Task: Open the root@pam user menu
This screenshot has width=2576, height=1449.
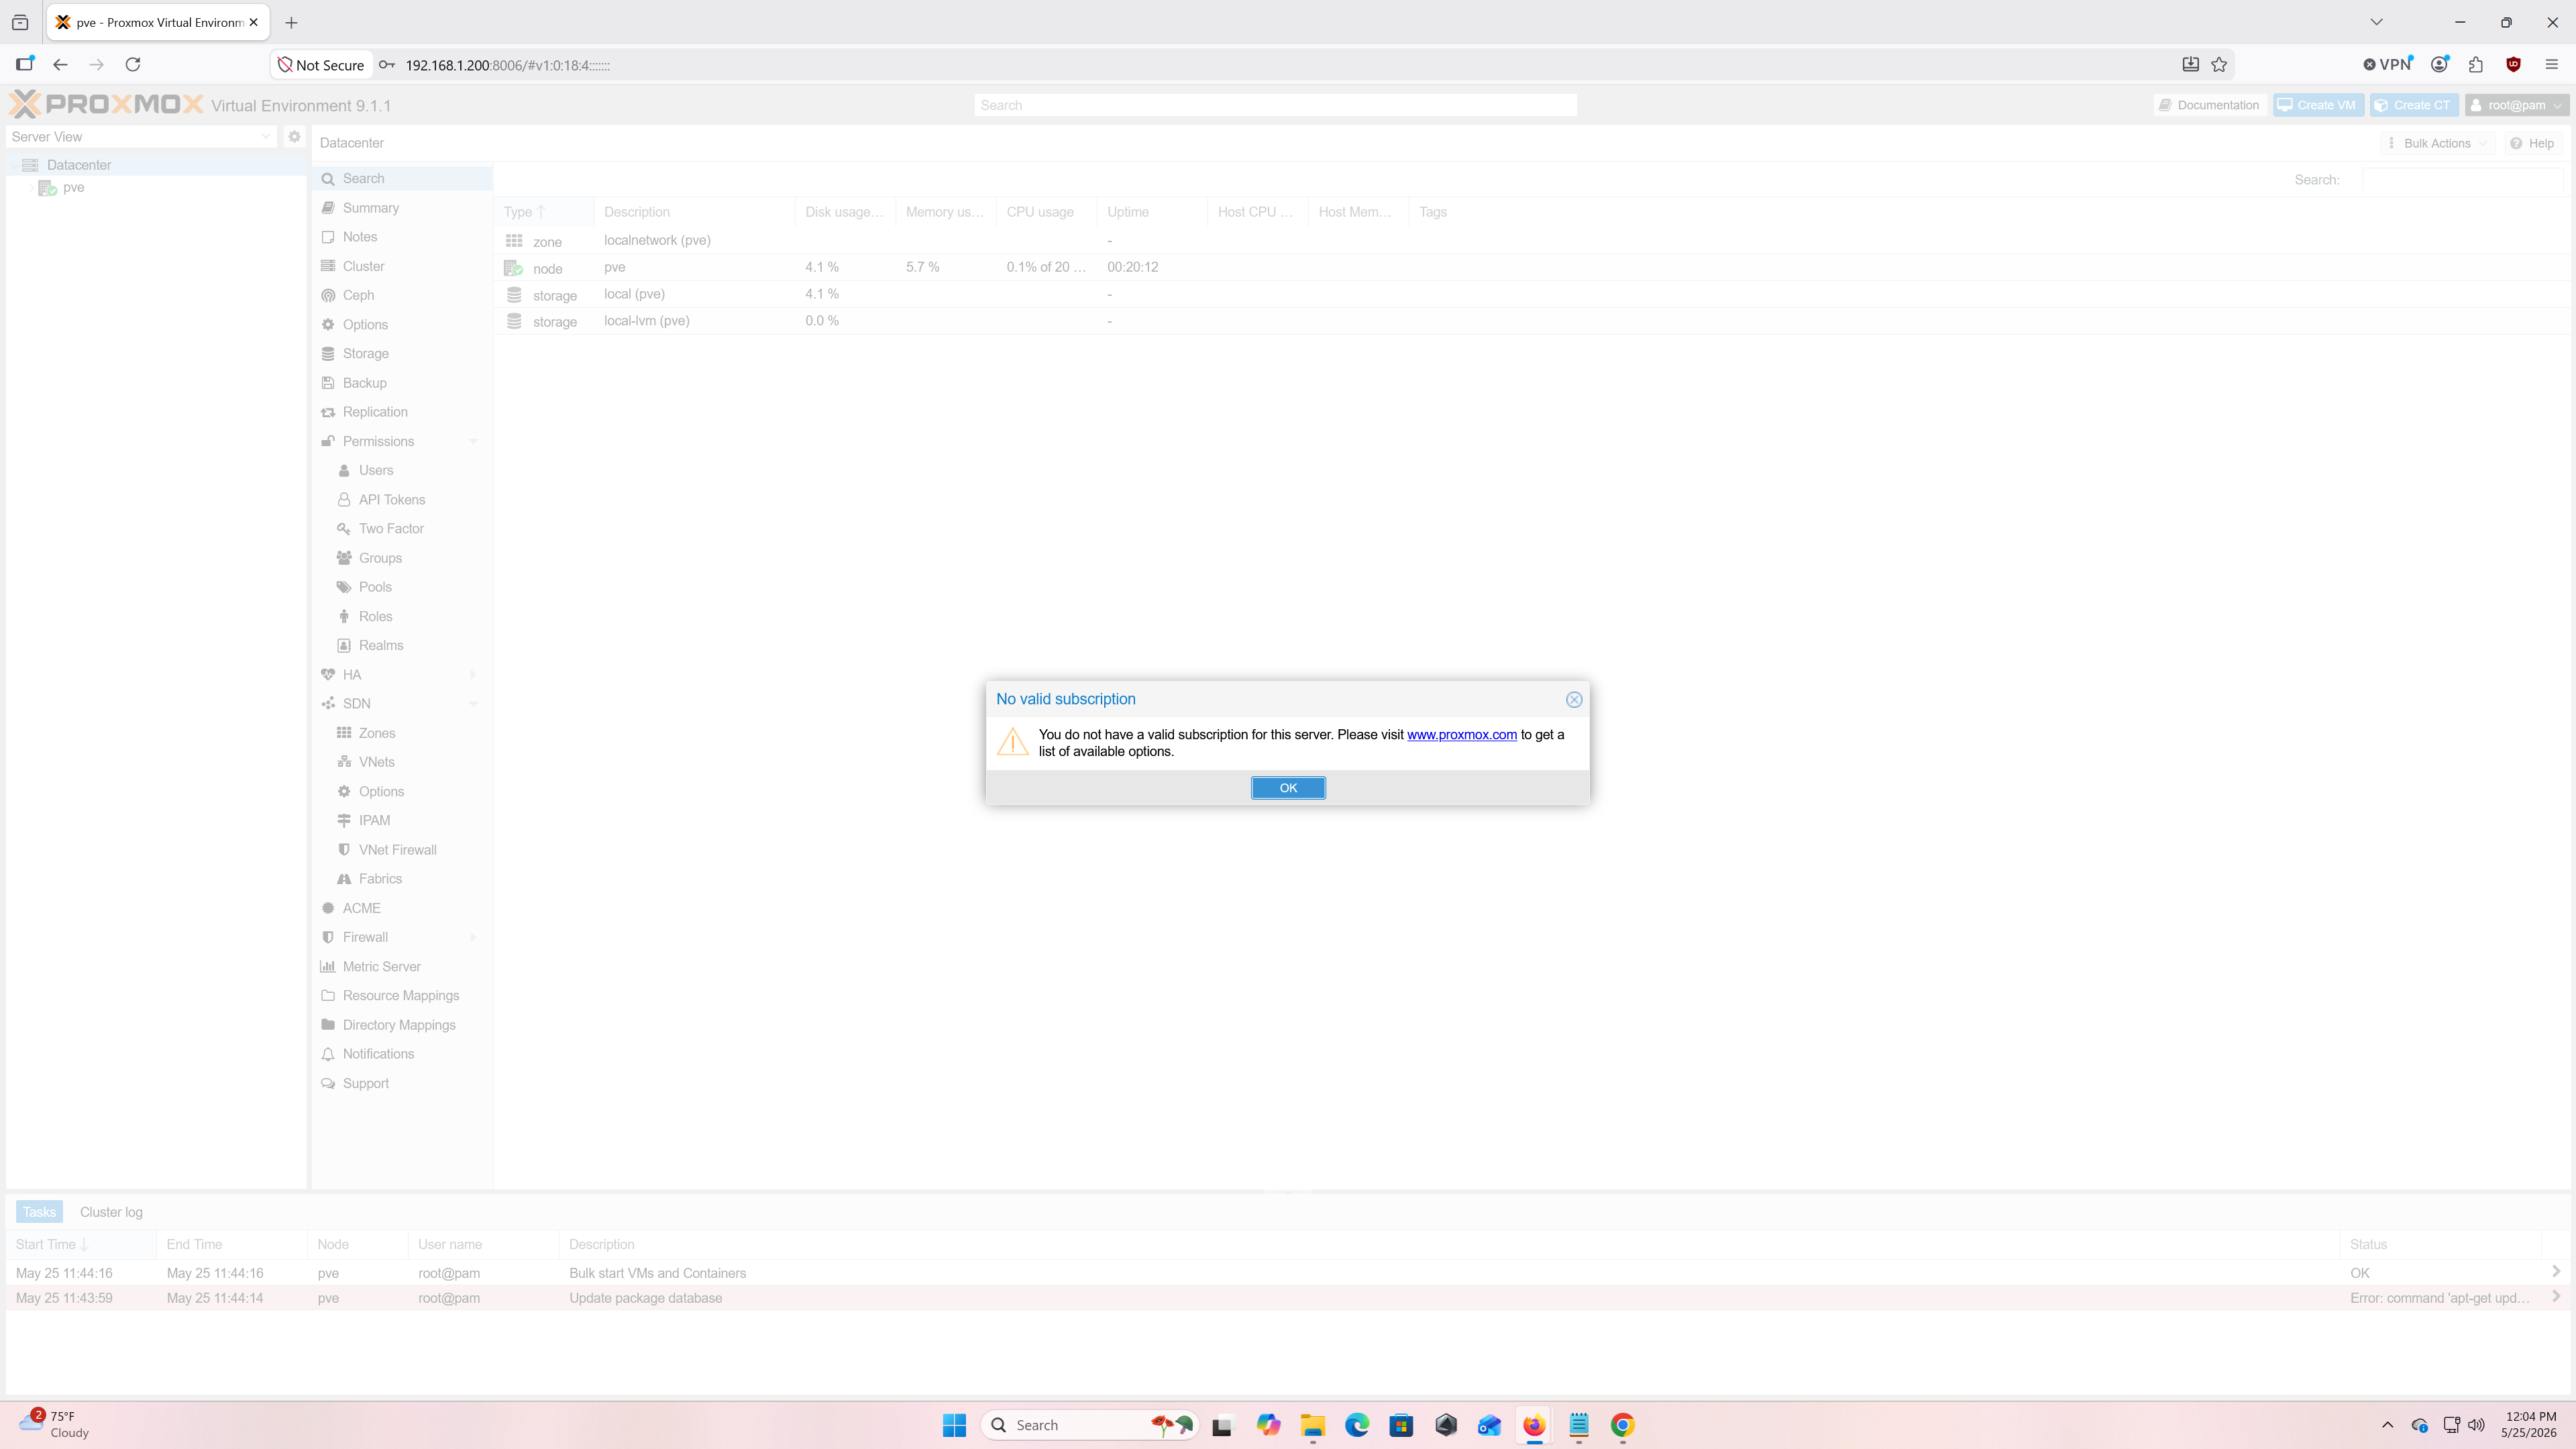Action: (2516, 105)
